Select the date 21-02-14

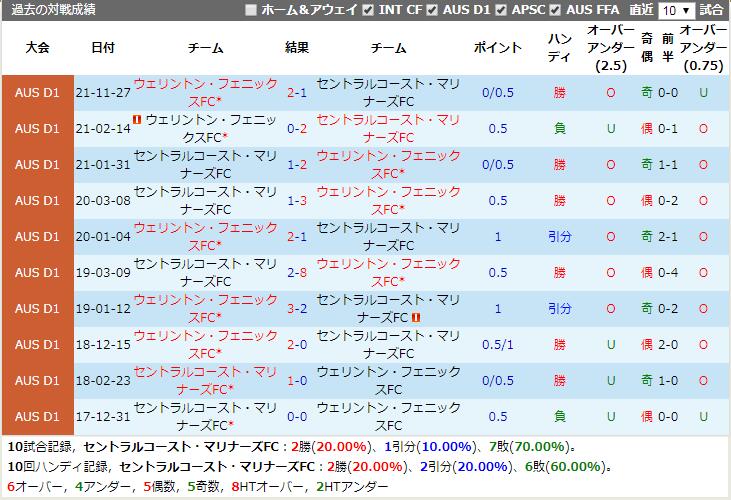[103, 129]
